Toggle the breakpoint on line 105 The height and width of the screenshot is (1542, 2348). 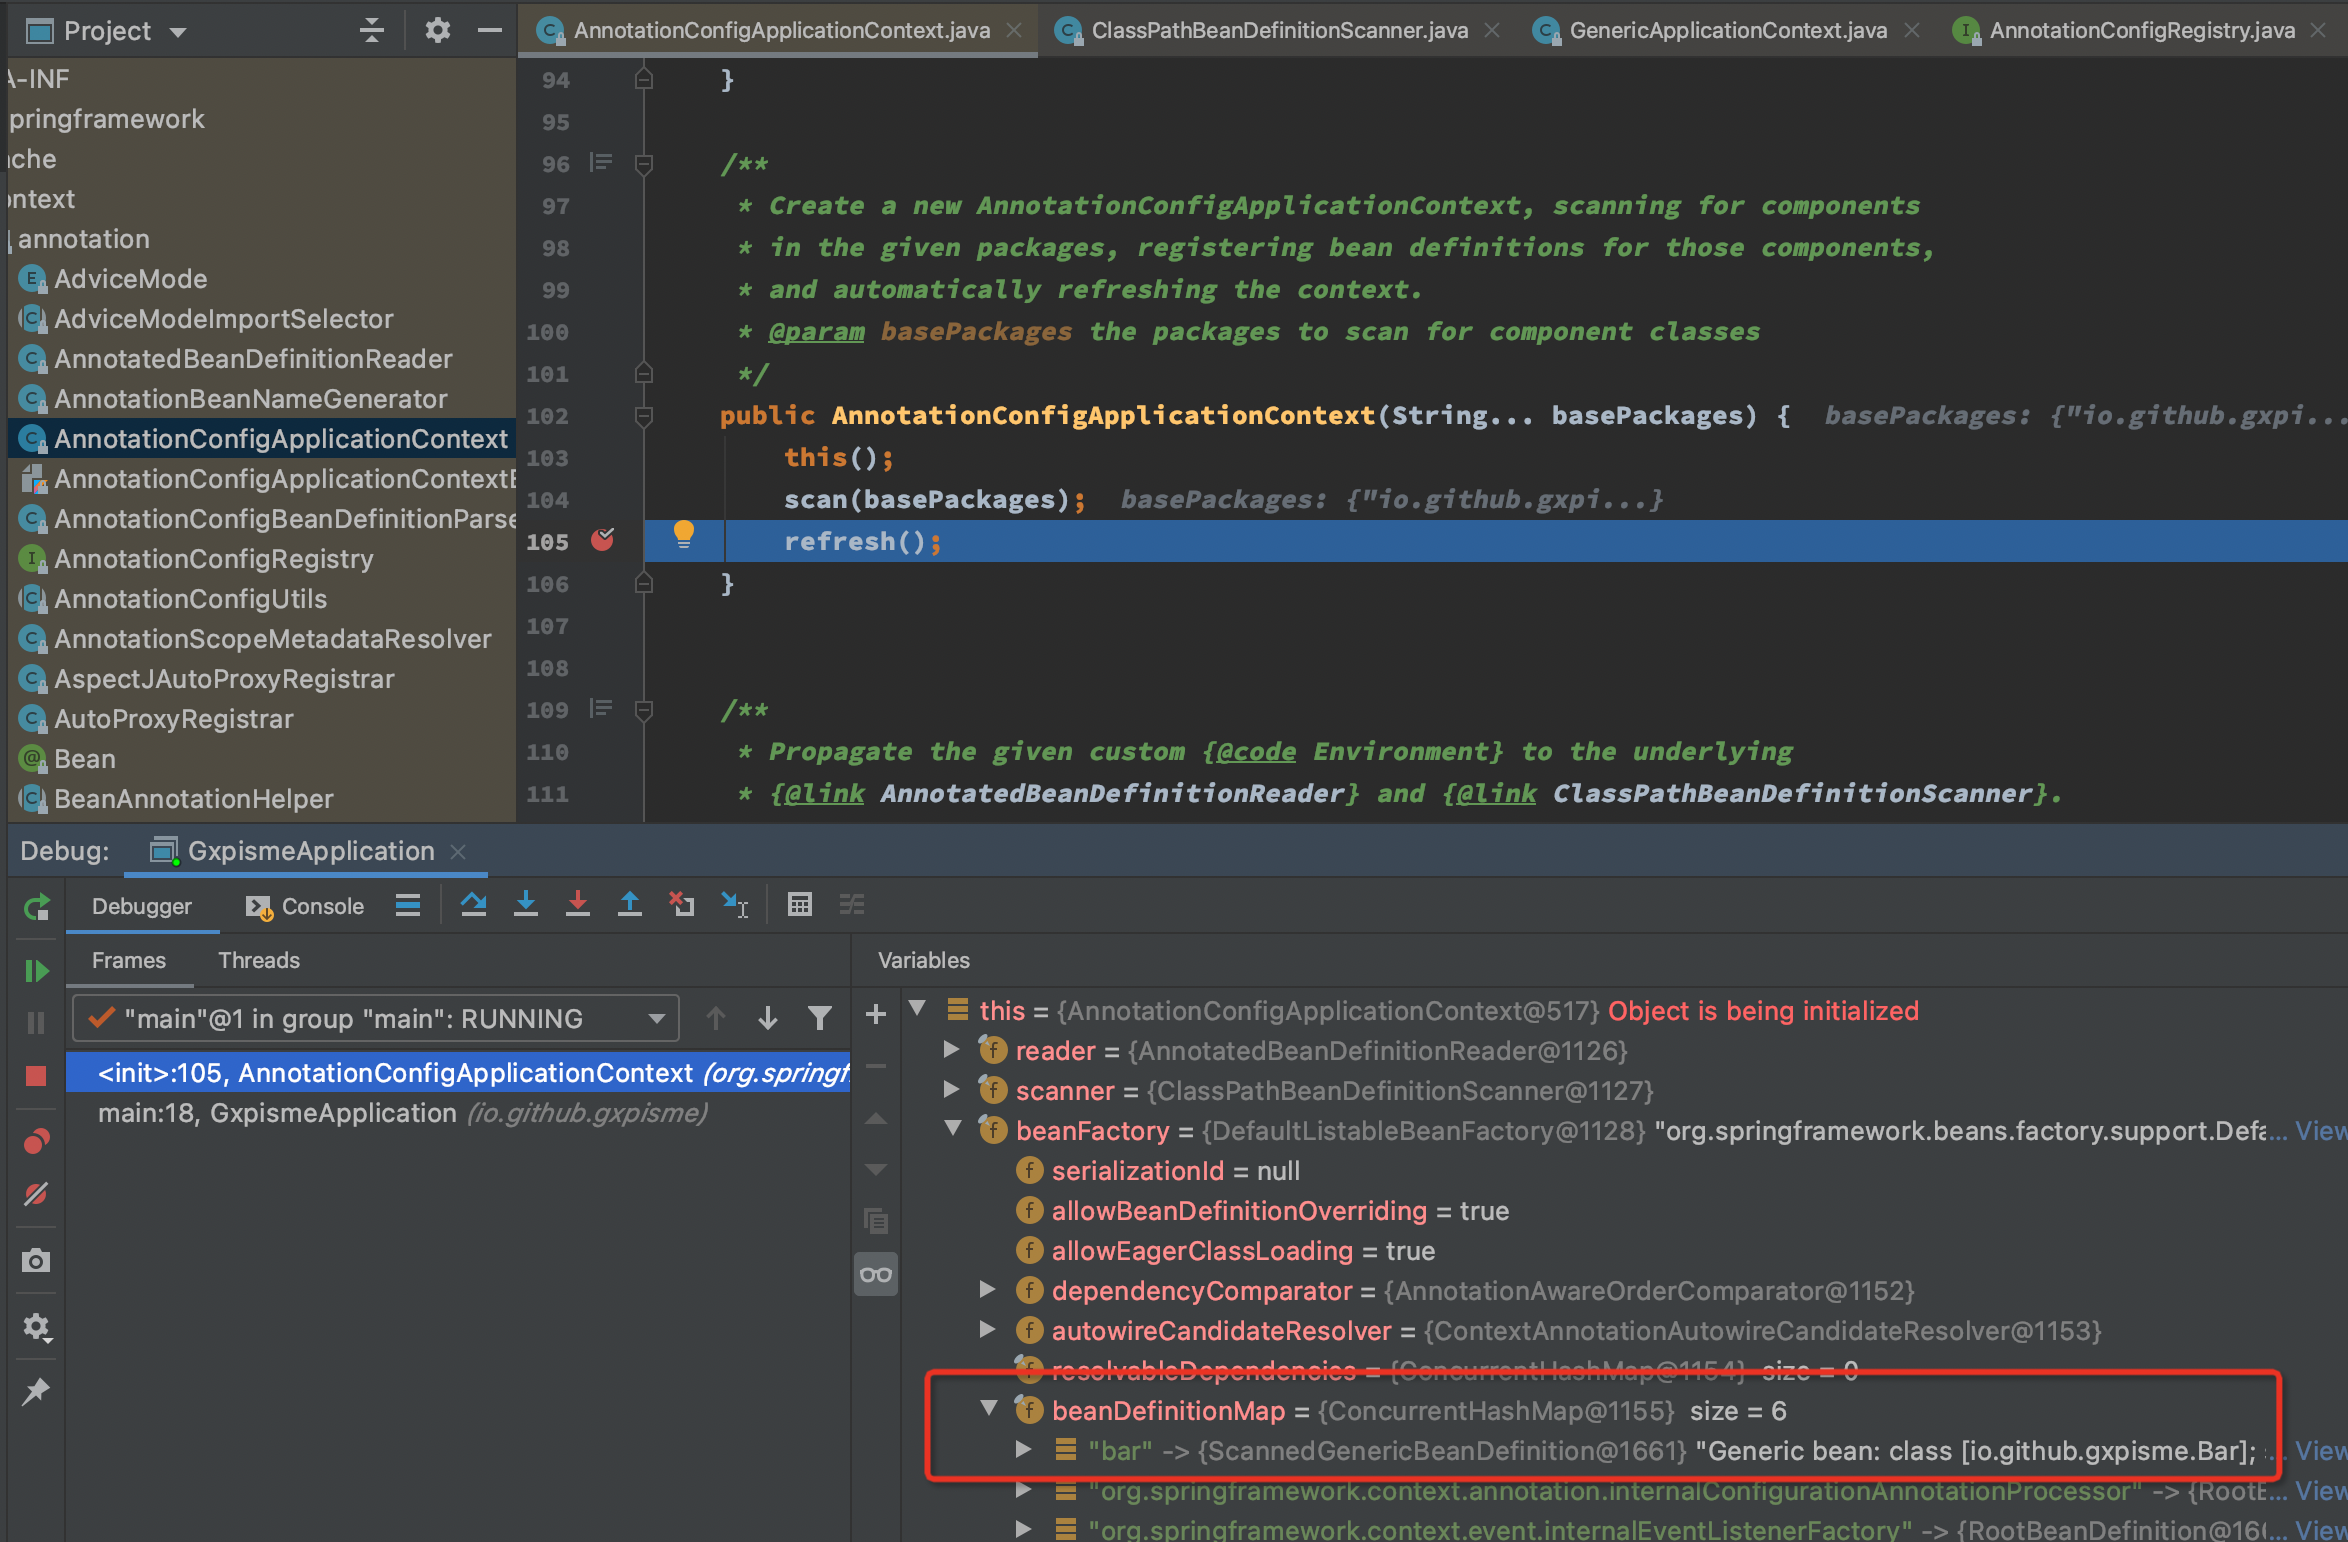click(x=603, y=541)
